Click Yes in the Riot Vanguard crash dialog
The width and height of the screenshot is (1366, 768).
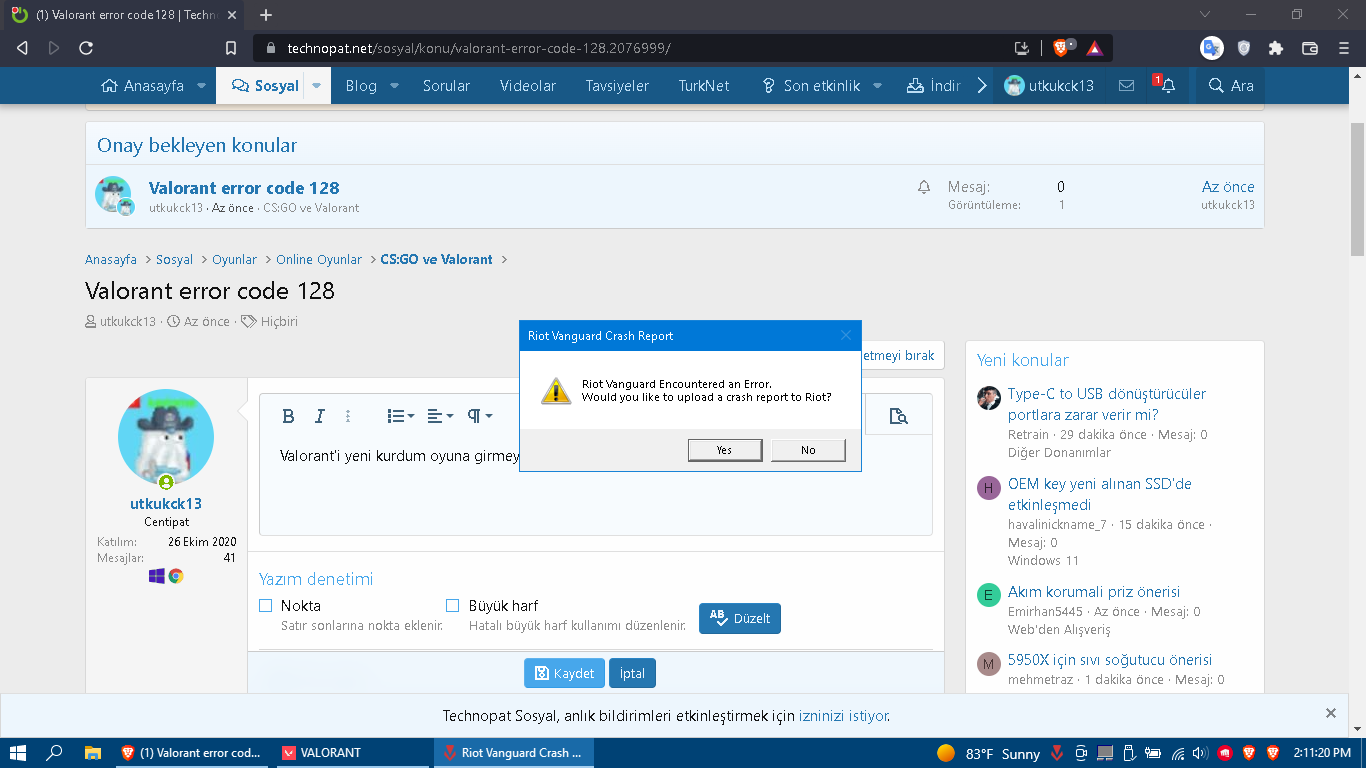(x=724, y=450)
